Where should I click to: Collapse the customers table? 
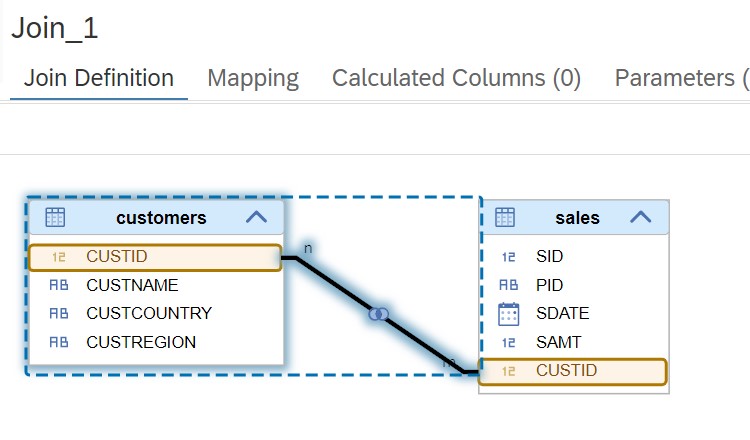click(256, 217)
